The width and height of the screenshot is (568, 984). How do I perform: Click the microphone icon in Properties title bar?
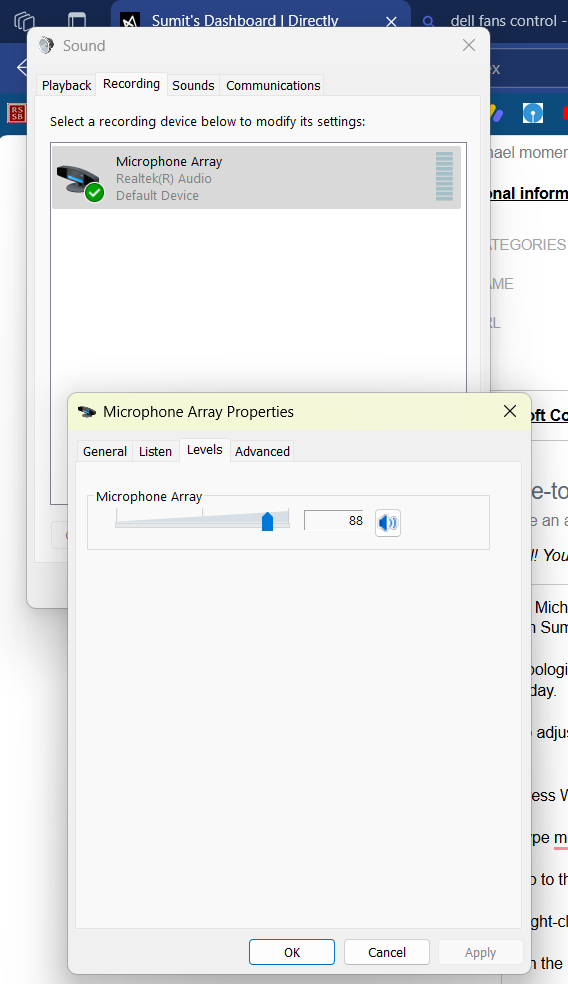[x=87, y=412]
